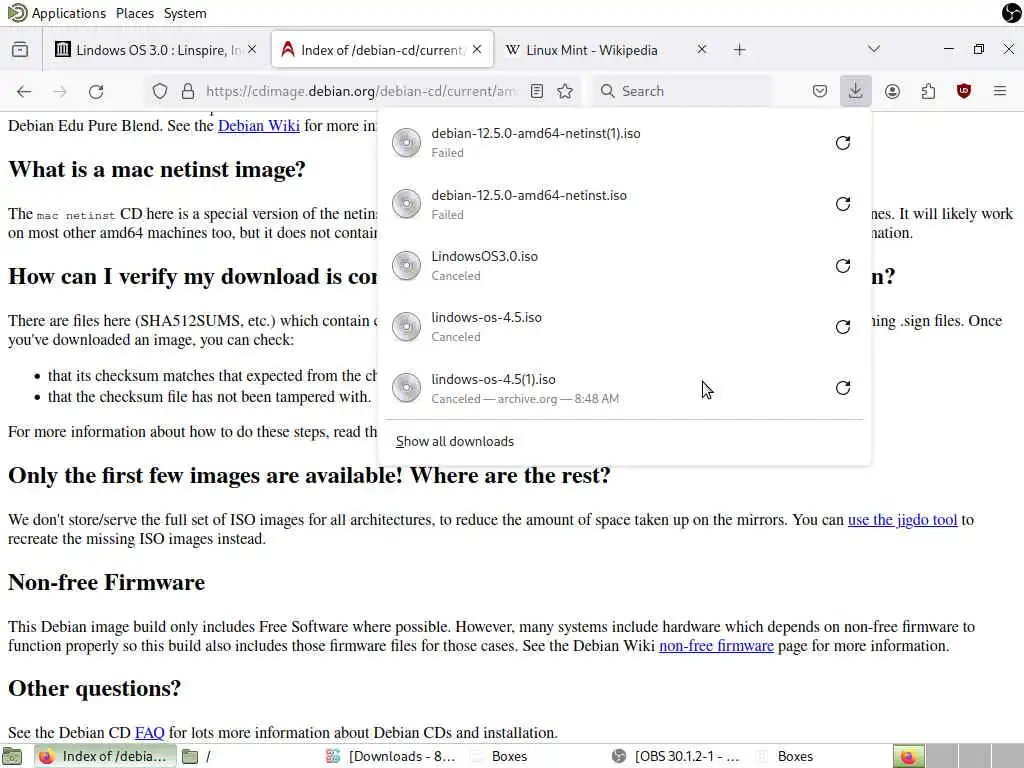This screenshot has width=1024, height=768.
Task: Go forward to next page
Action: click(60, 91)
